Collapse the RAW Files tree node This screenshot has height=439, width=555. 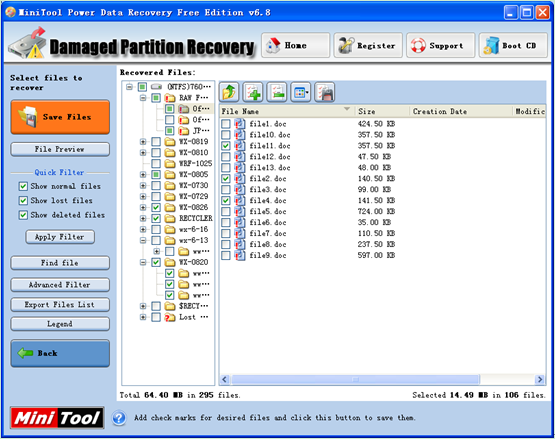[x=143, y=98]
